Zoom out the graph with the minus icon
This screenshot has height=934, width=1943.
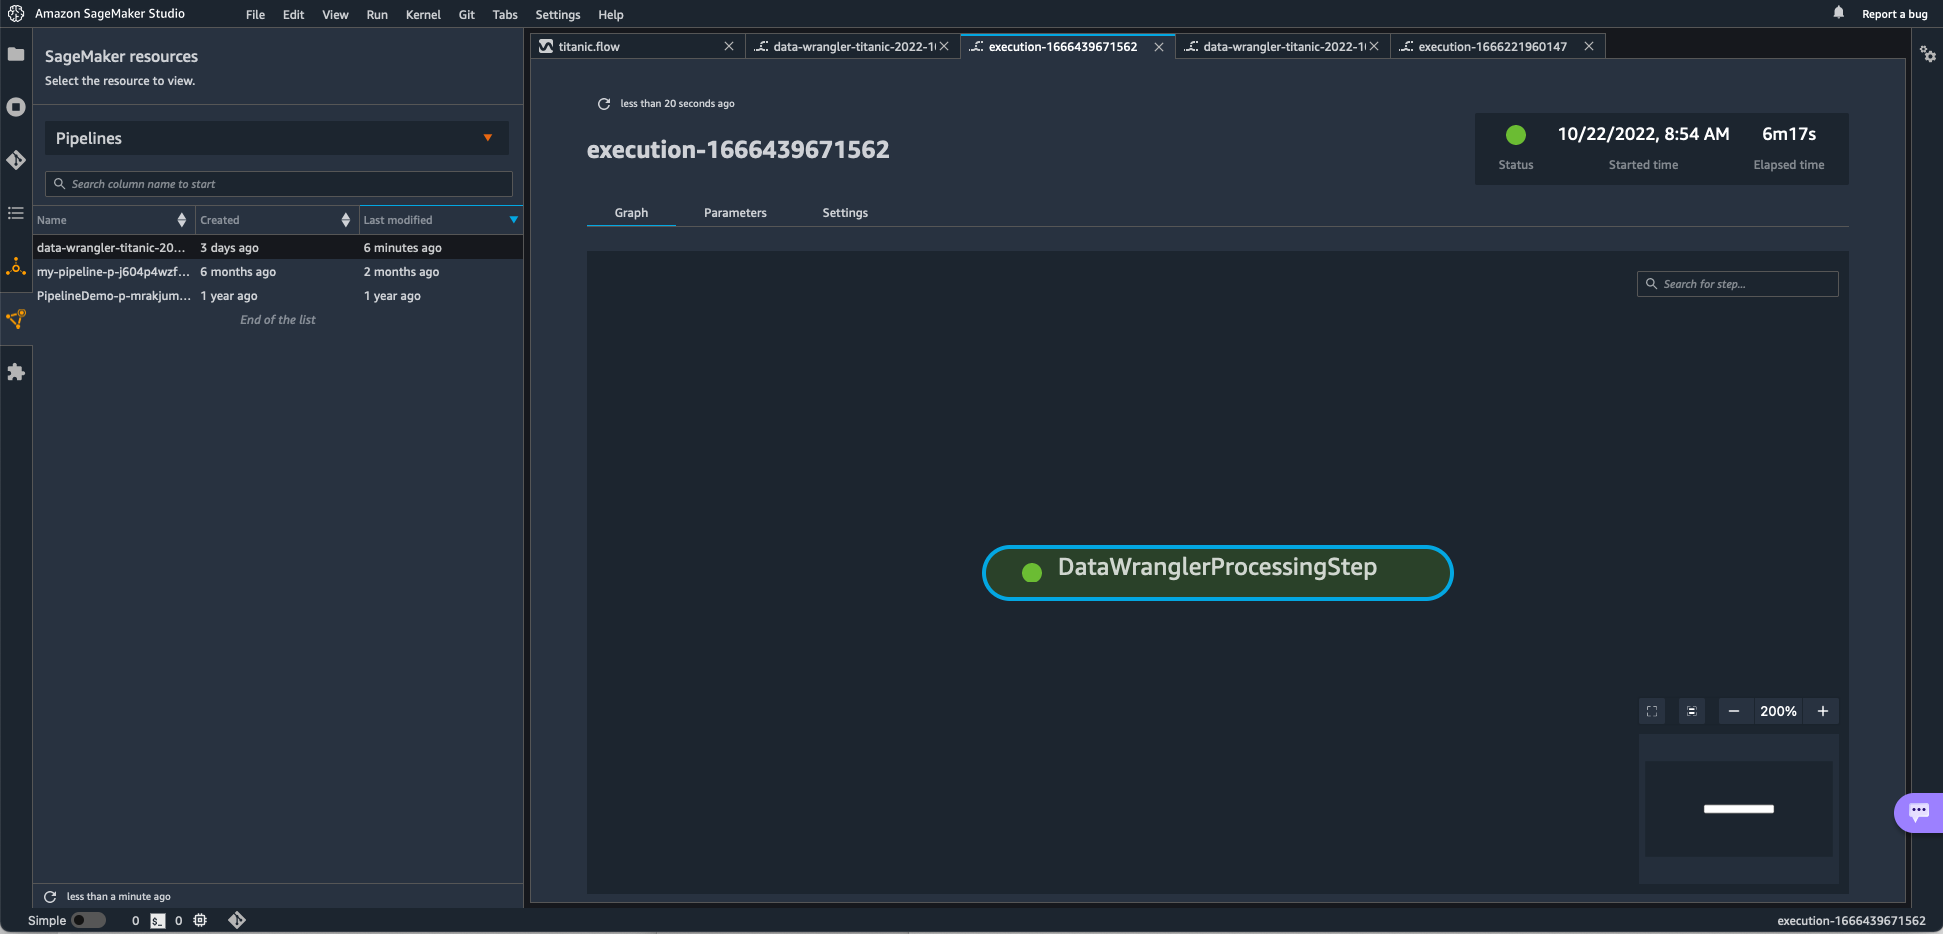tap(1734, 711)
